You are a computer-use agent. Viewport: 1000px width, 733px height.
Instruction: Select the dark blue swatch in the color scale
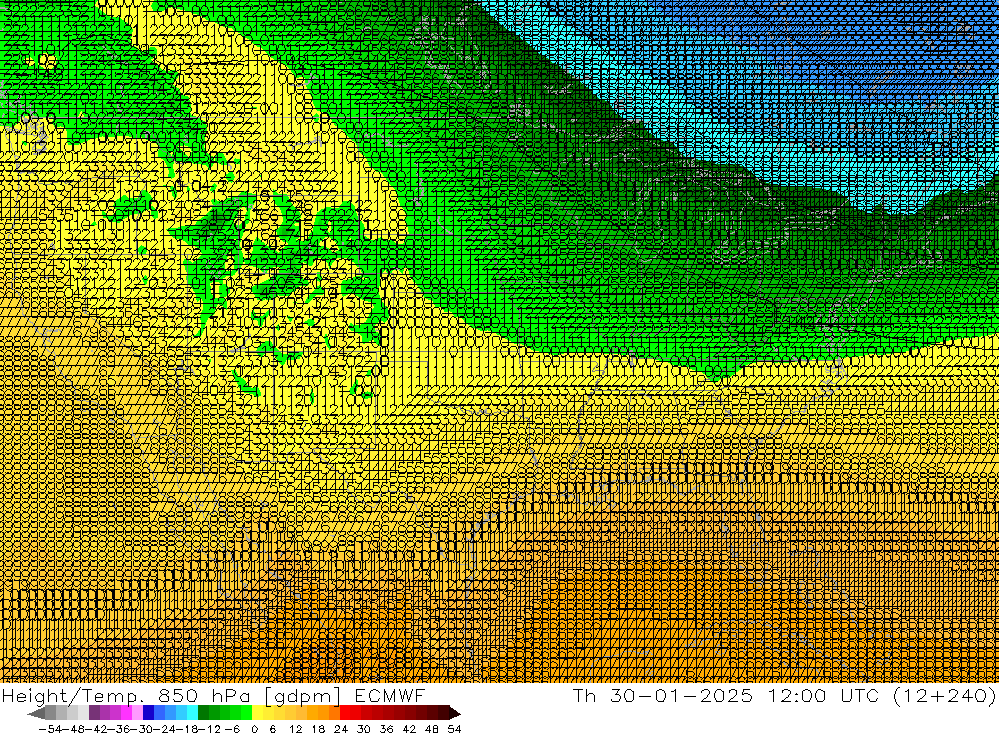coord(148,713)
